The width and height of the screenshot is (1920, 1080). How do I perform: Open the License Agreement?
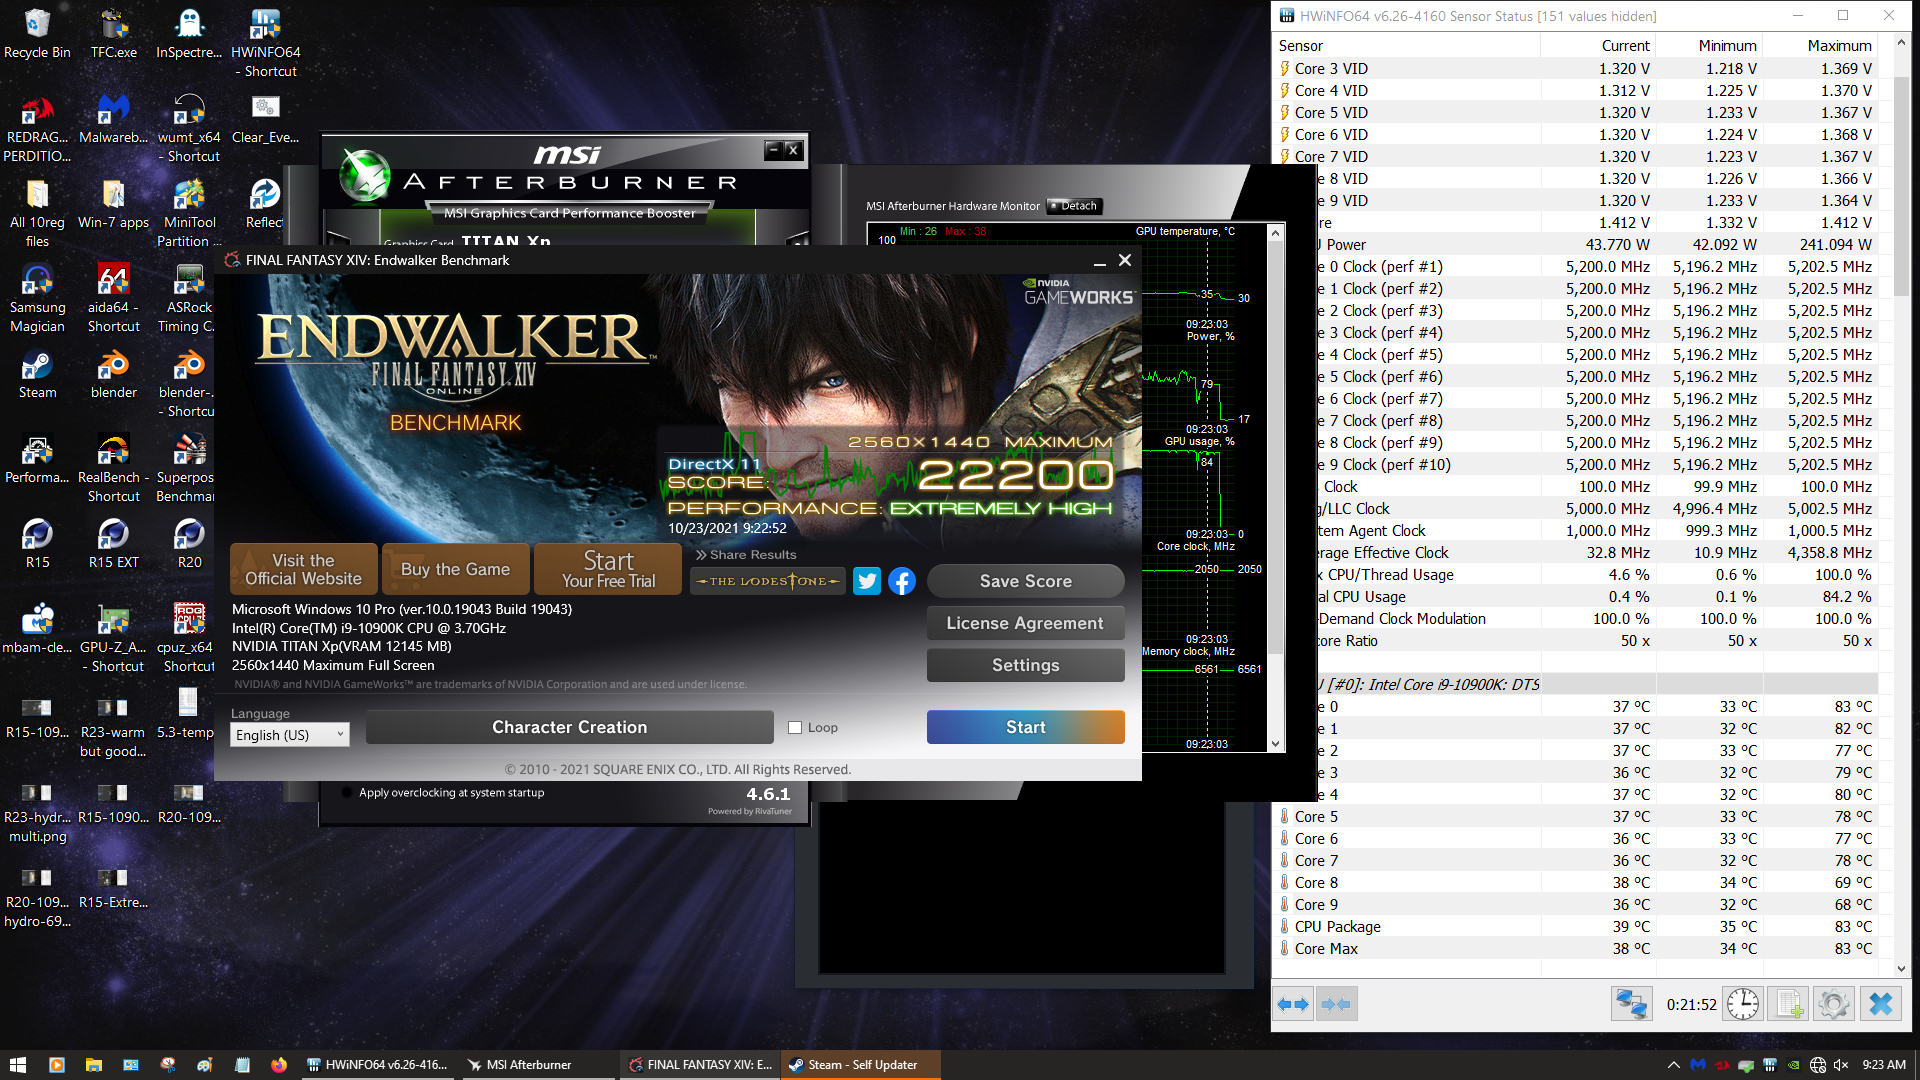click(1025, 623)
